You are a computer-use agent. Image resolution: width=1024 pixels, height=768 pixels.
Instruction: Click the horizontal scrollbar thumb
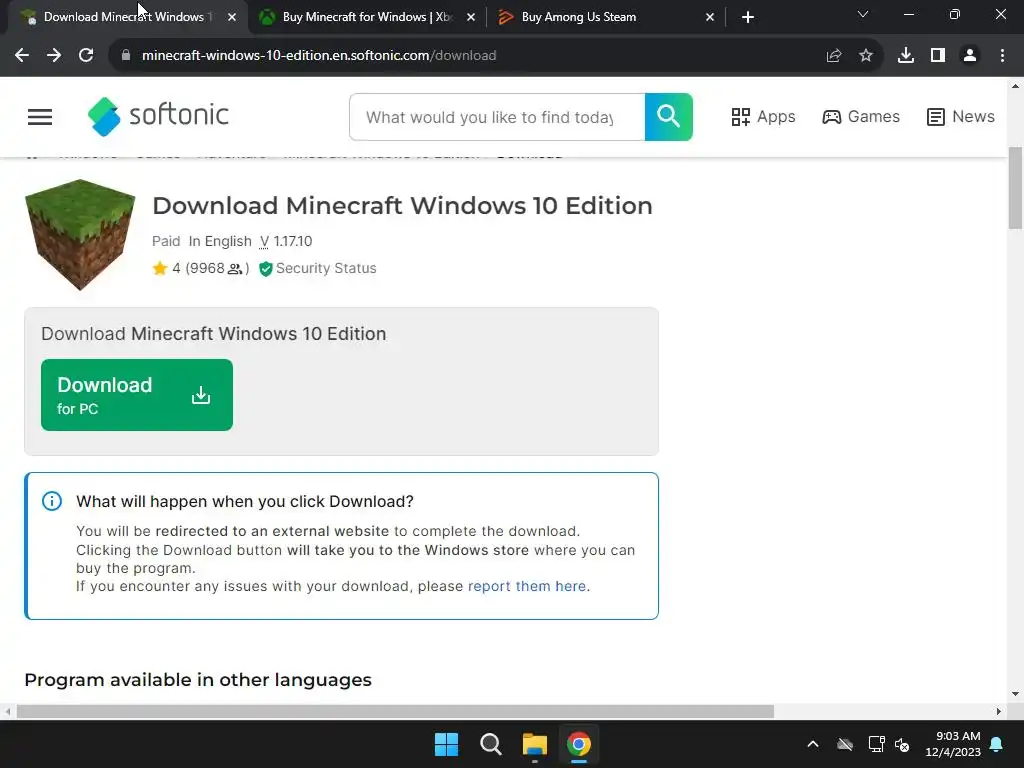click(395, 711)
